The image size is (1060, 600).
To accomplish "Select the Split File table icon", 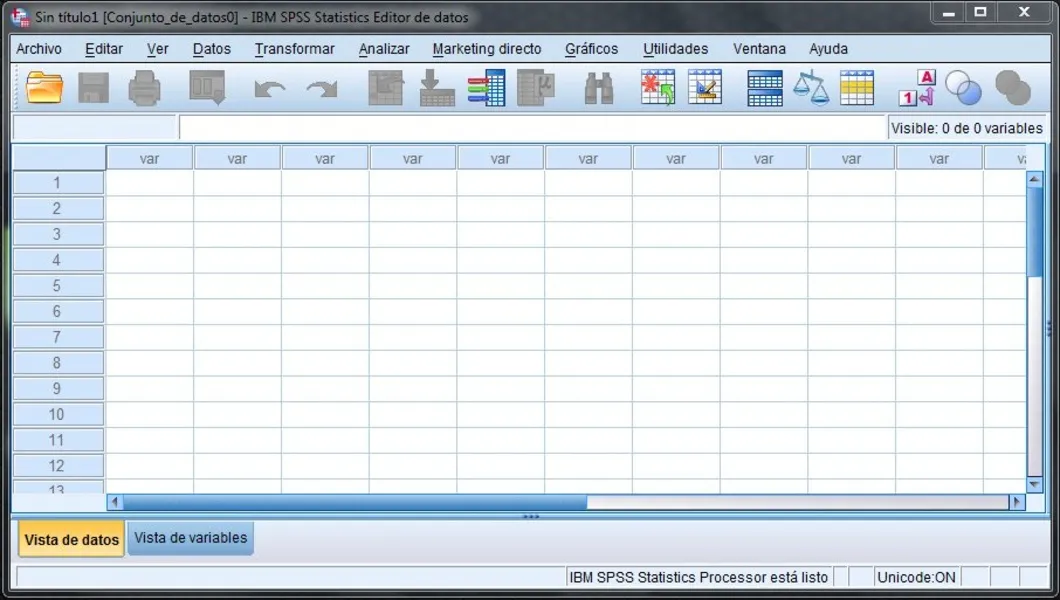I will 764,88.
